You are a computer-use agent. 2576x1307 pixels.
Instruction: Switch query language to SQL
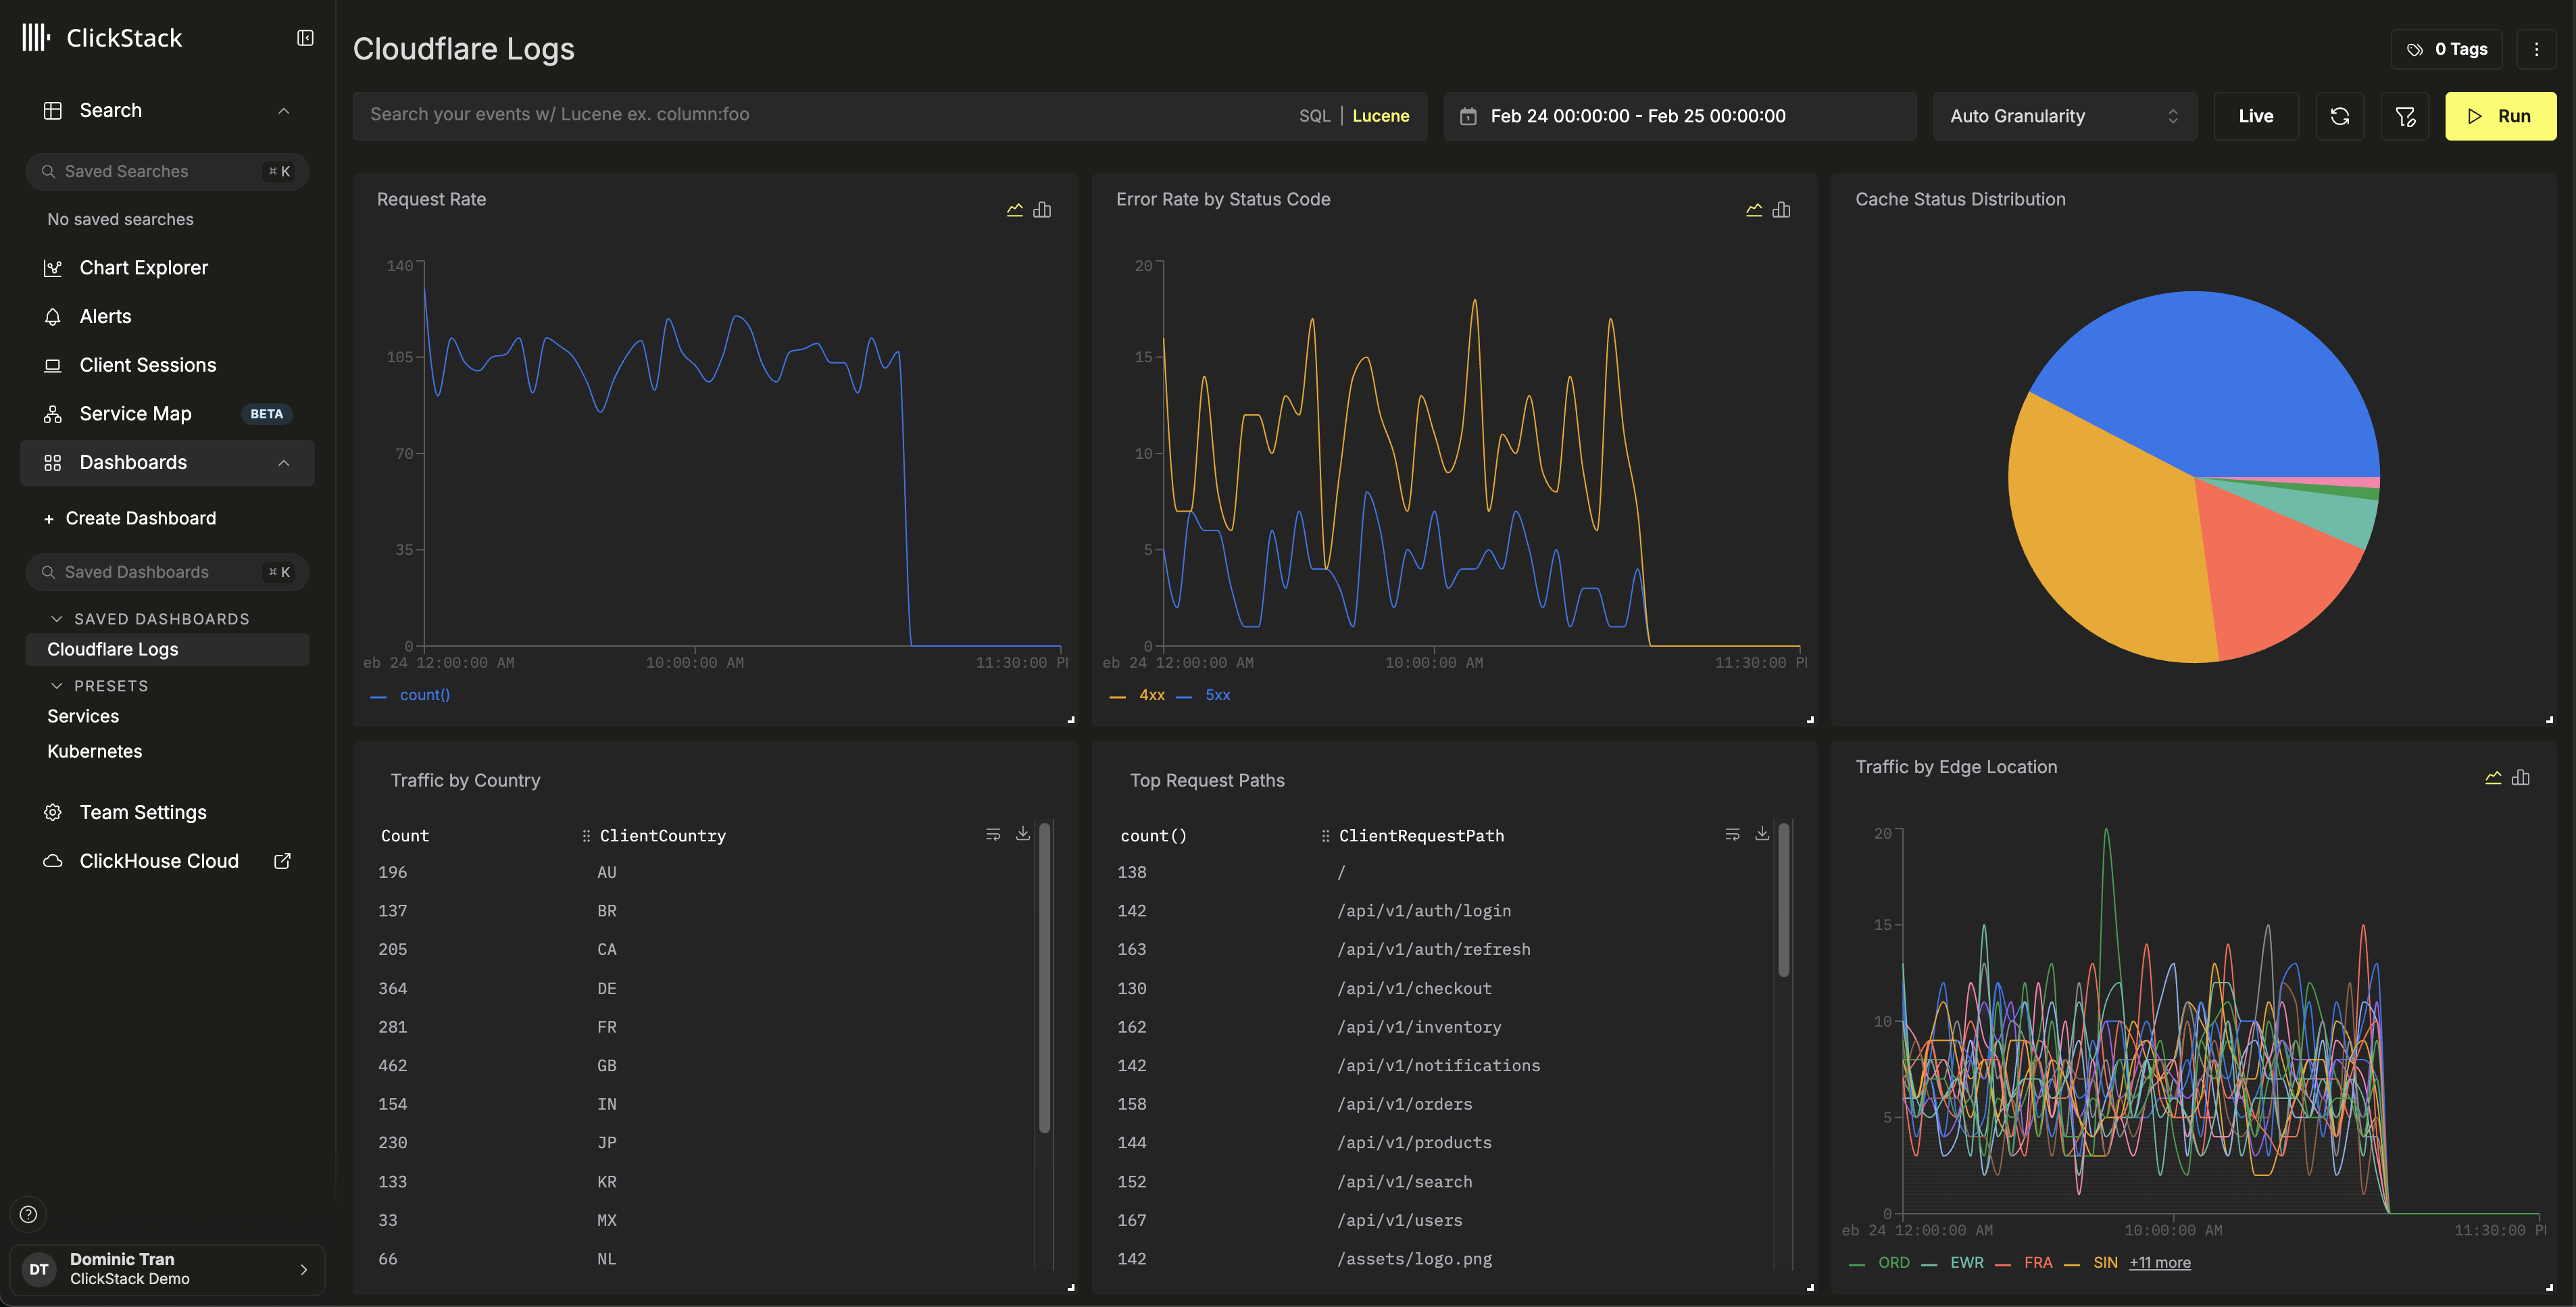pos(1314,116)
